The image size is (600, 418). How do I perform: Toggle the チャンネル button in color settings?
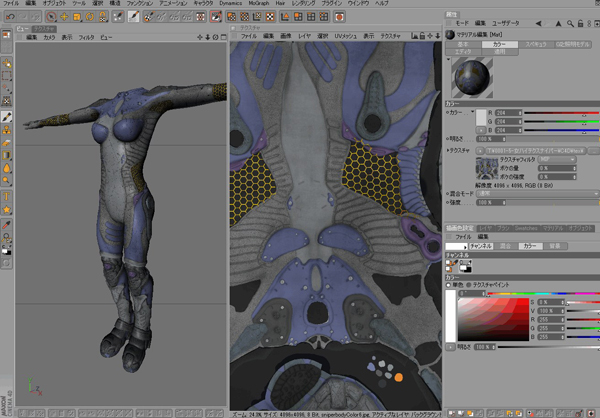(x=482, y=245)
